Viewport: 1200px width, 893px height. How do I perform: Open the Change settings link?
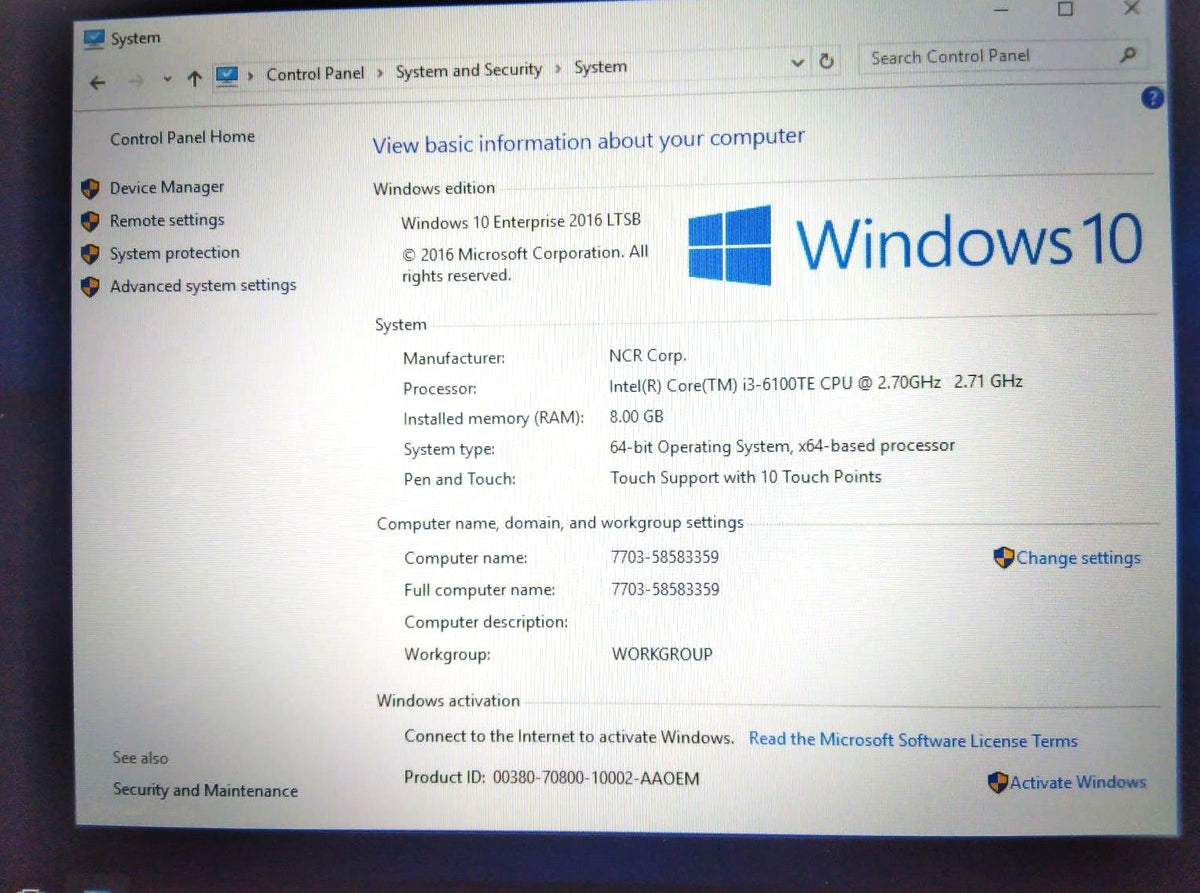click(1068, 558)
